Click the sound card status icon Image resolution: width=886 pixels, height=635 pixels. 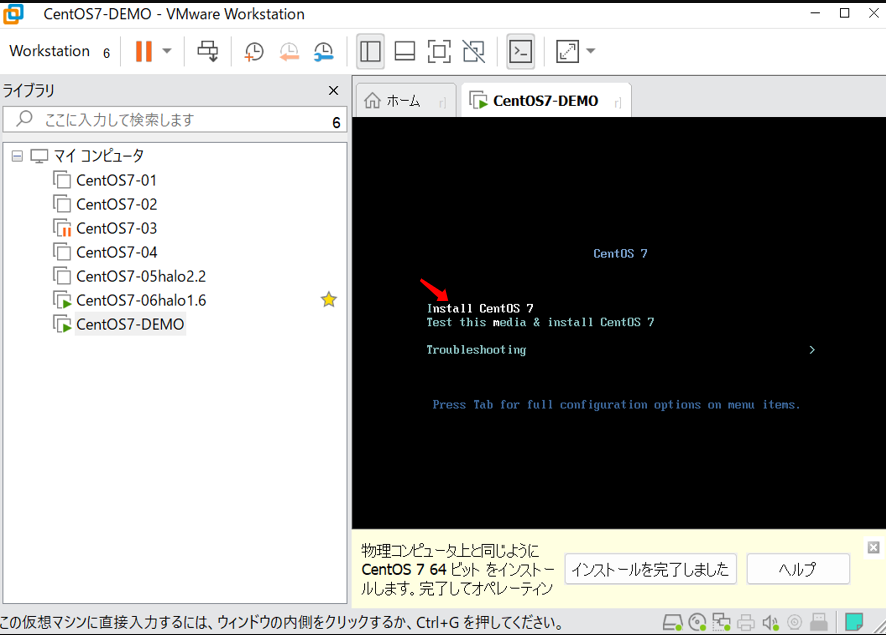coord(770,623)
